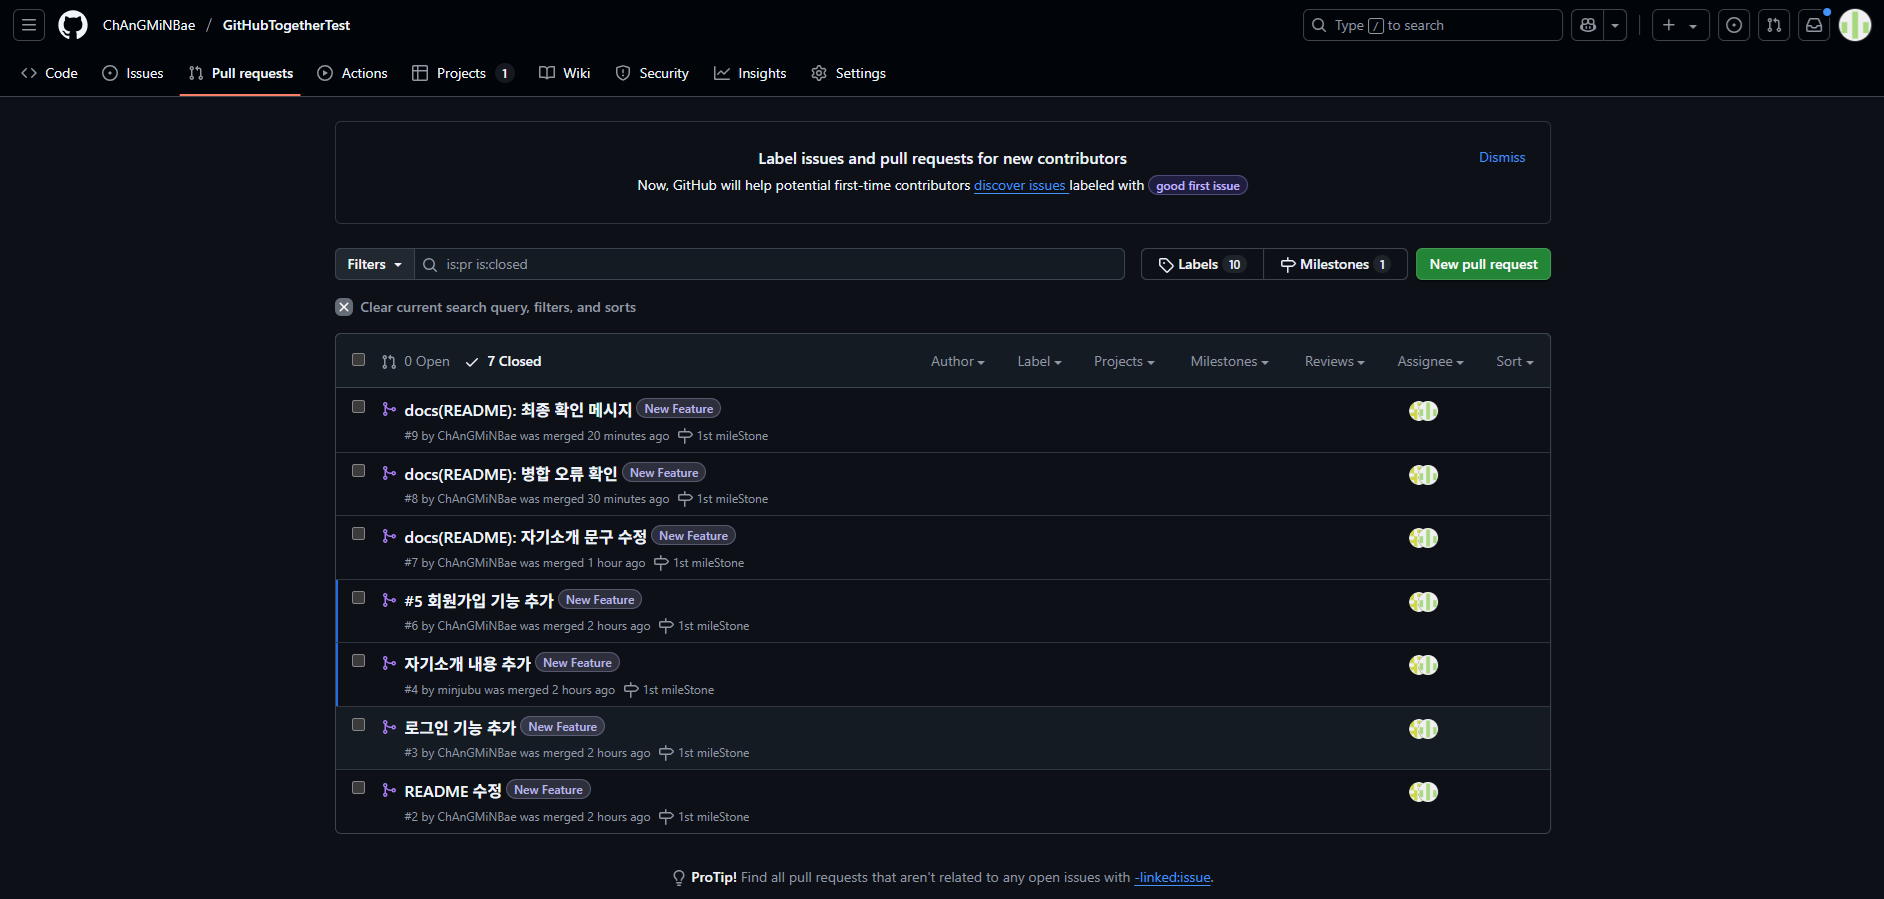This screenshot has height=899, width=1884.
Task: Click the search bar magnifier field
Action: 1432,25
